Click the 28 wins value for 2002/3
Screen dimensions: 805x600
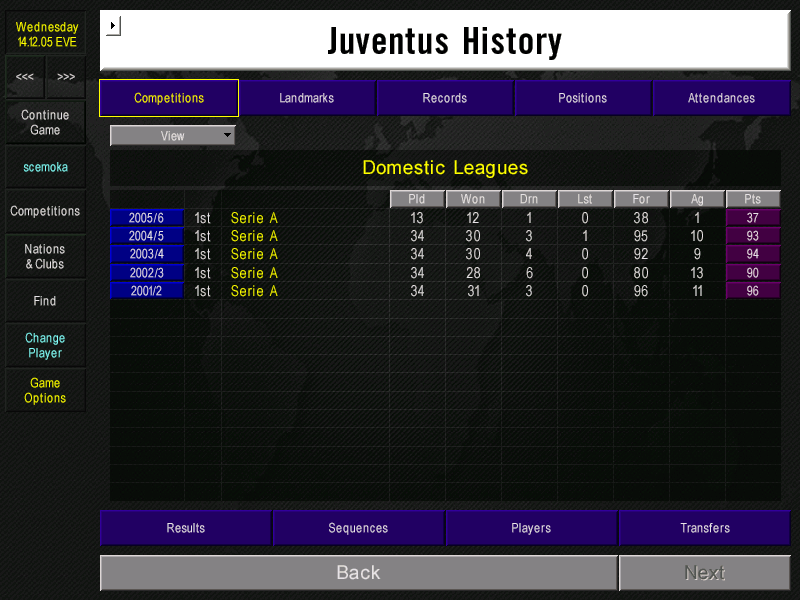(x=473, y=273)
